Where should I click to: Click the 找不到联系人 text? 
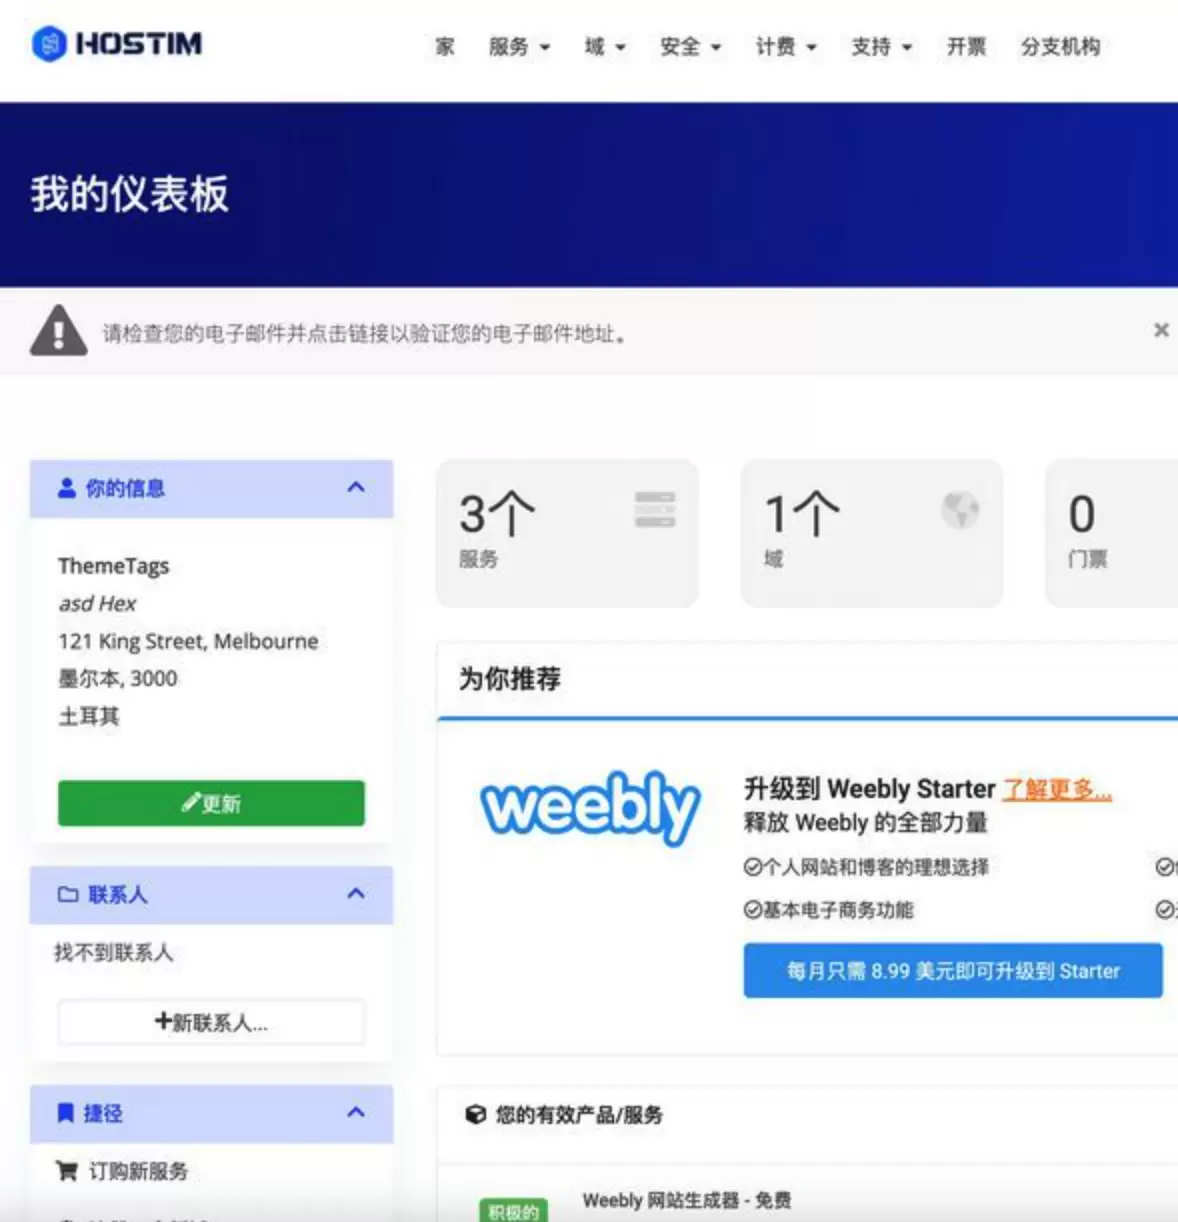pyautogui.click(x=113, y=952)
